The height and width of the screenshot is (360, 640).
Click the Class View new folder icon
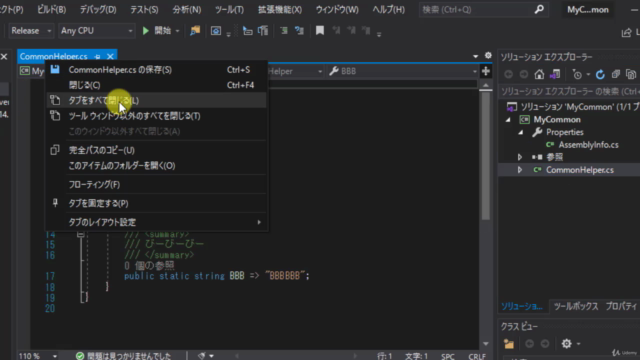[x=509, y=344]
